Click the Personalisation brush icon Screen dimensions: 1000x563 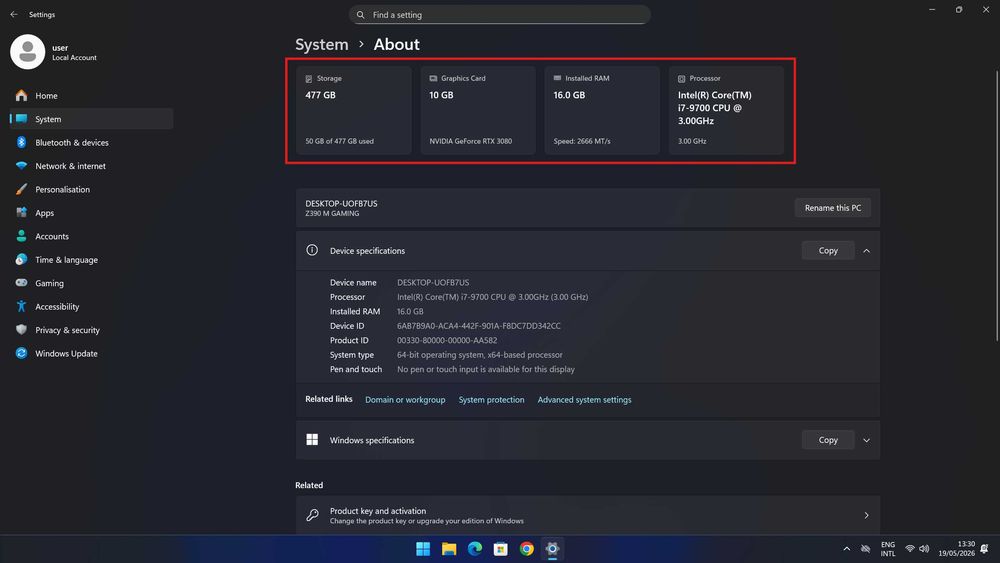[x=21, y=189]
